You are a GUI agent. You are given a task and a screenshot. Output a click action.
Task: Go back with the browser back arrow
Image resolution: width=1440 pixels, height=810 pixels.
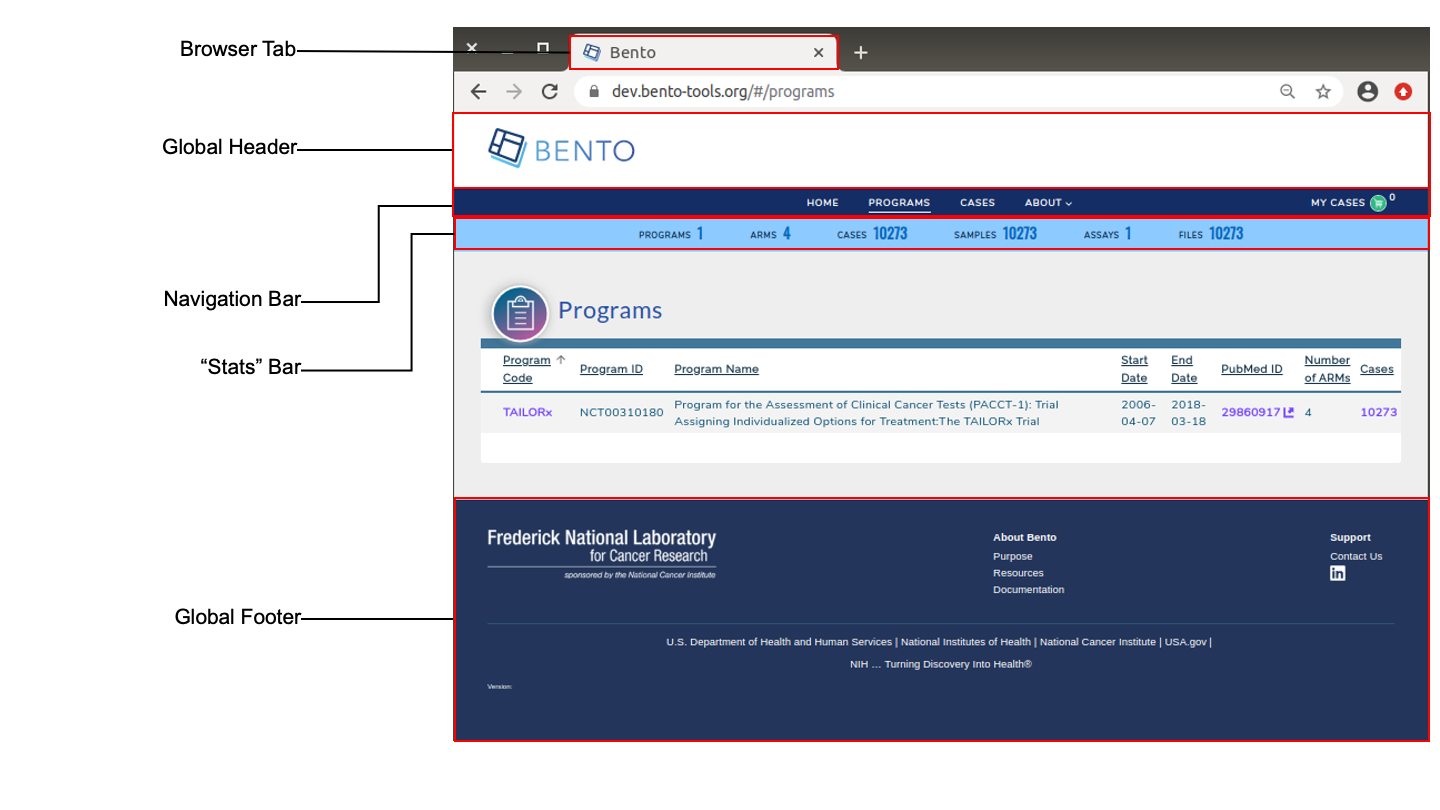[478, 92]
